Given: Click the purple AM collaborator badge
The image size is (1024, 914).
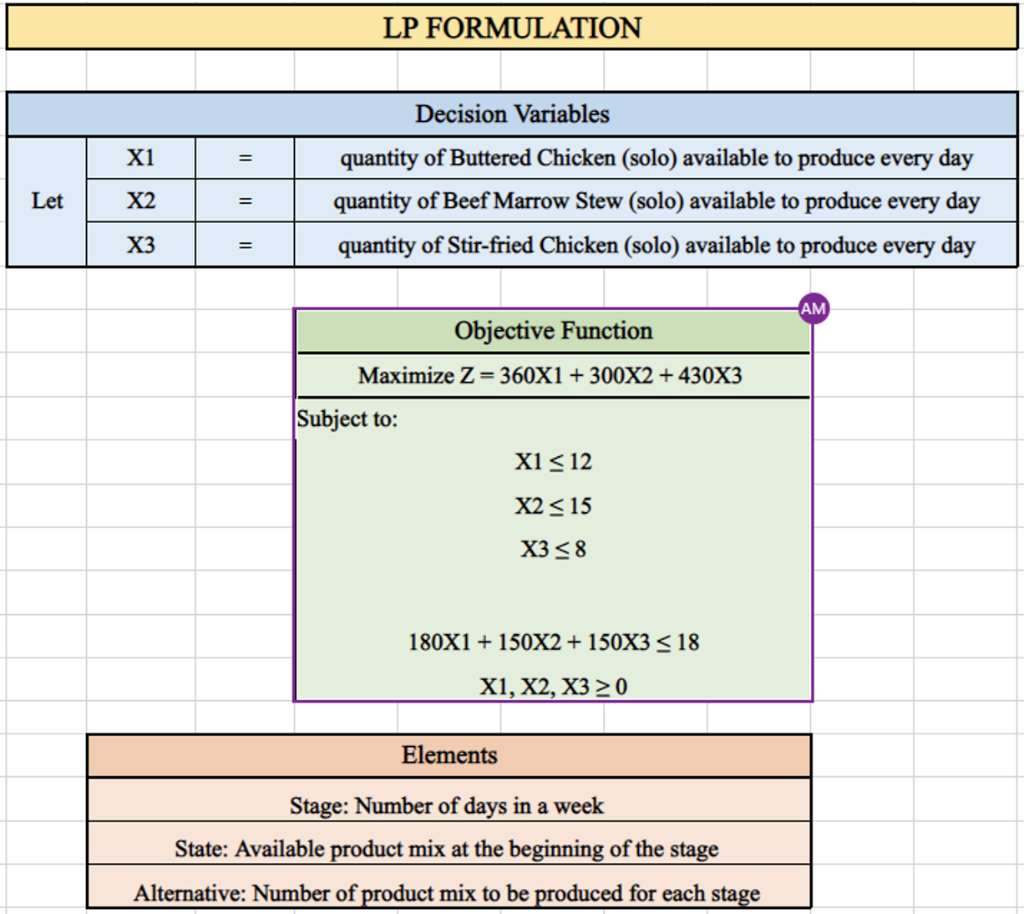Looking at the screenshot, I should pyautogui.click(x=813, y=308).
